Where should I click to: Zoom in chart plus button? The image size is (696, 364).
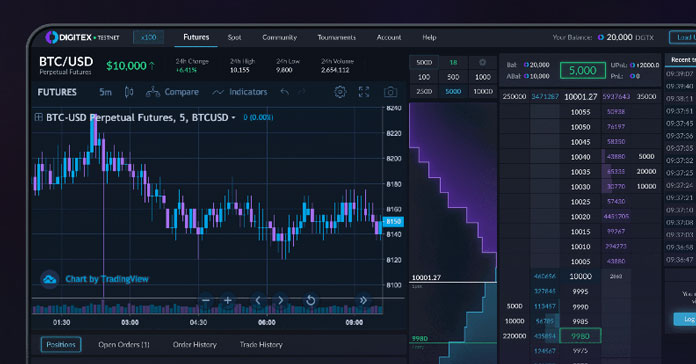228,301
